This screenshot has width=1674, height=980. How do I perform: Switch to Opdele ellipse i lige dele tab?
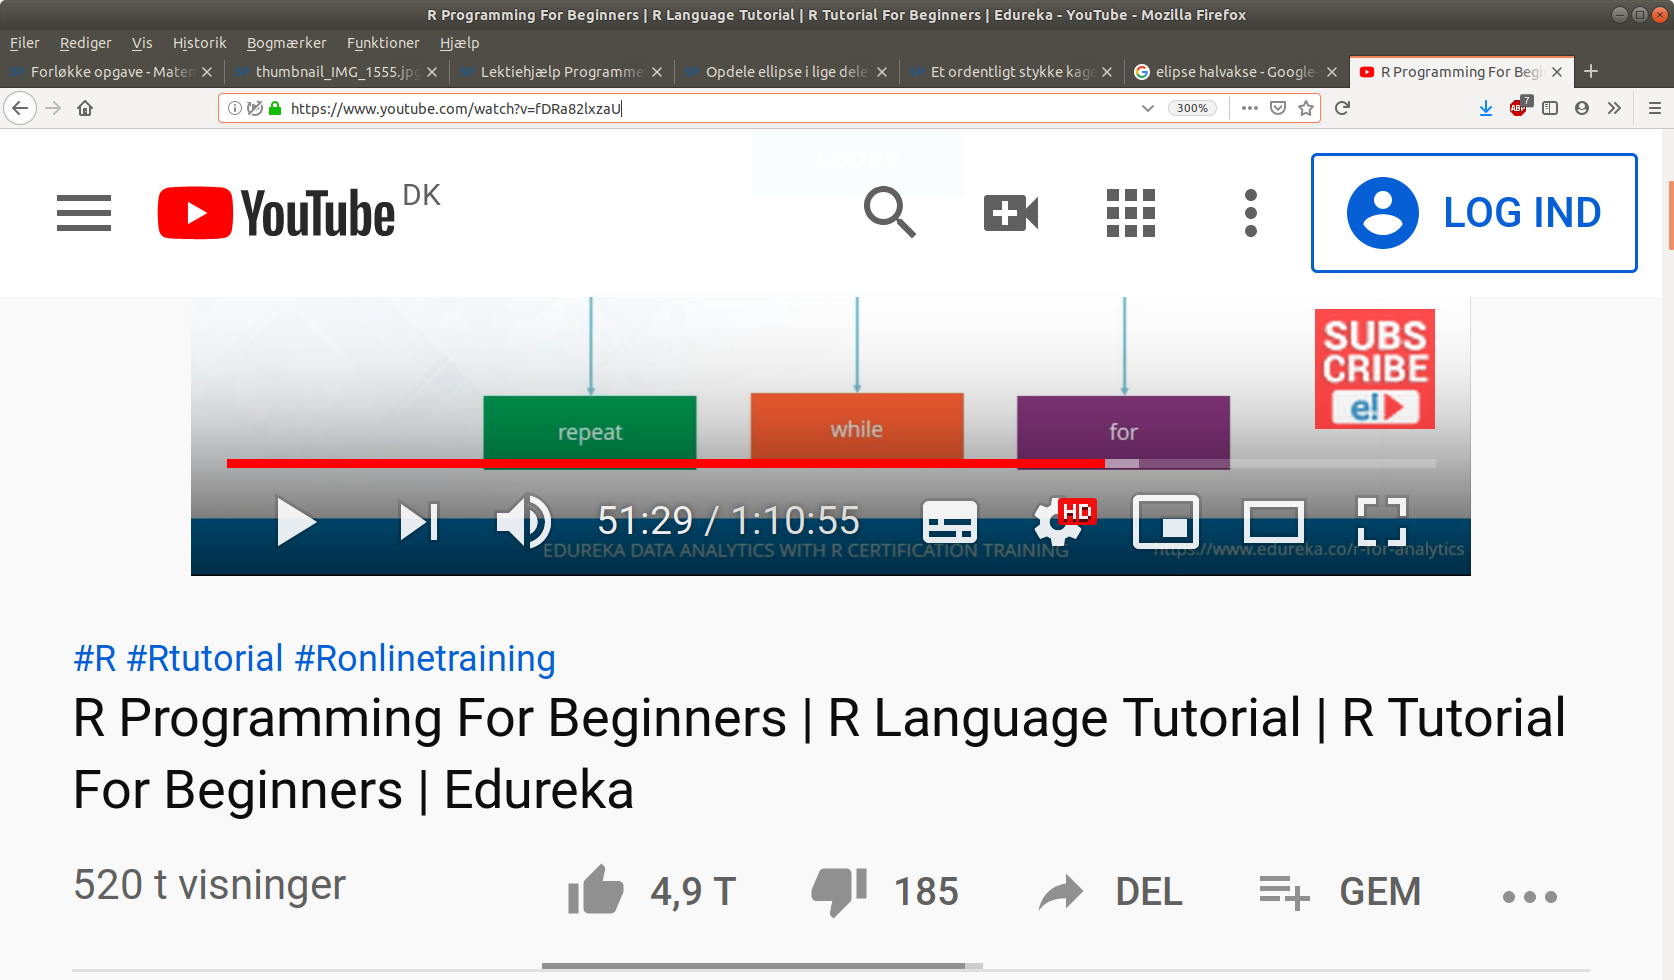(x=787, y=72)
